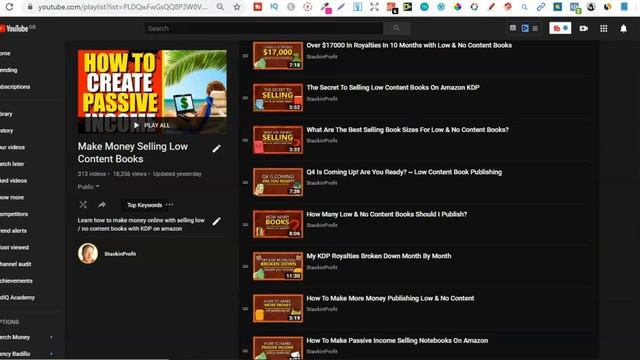This screenshot has height=360, width=640.
Task: Open the Public privacy dropdown
Action: coord(89,187)
